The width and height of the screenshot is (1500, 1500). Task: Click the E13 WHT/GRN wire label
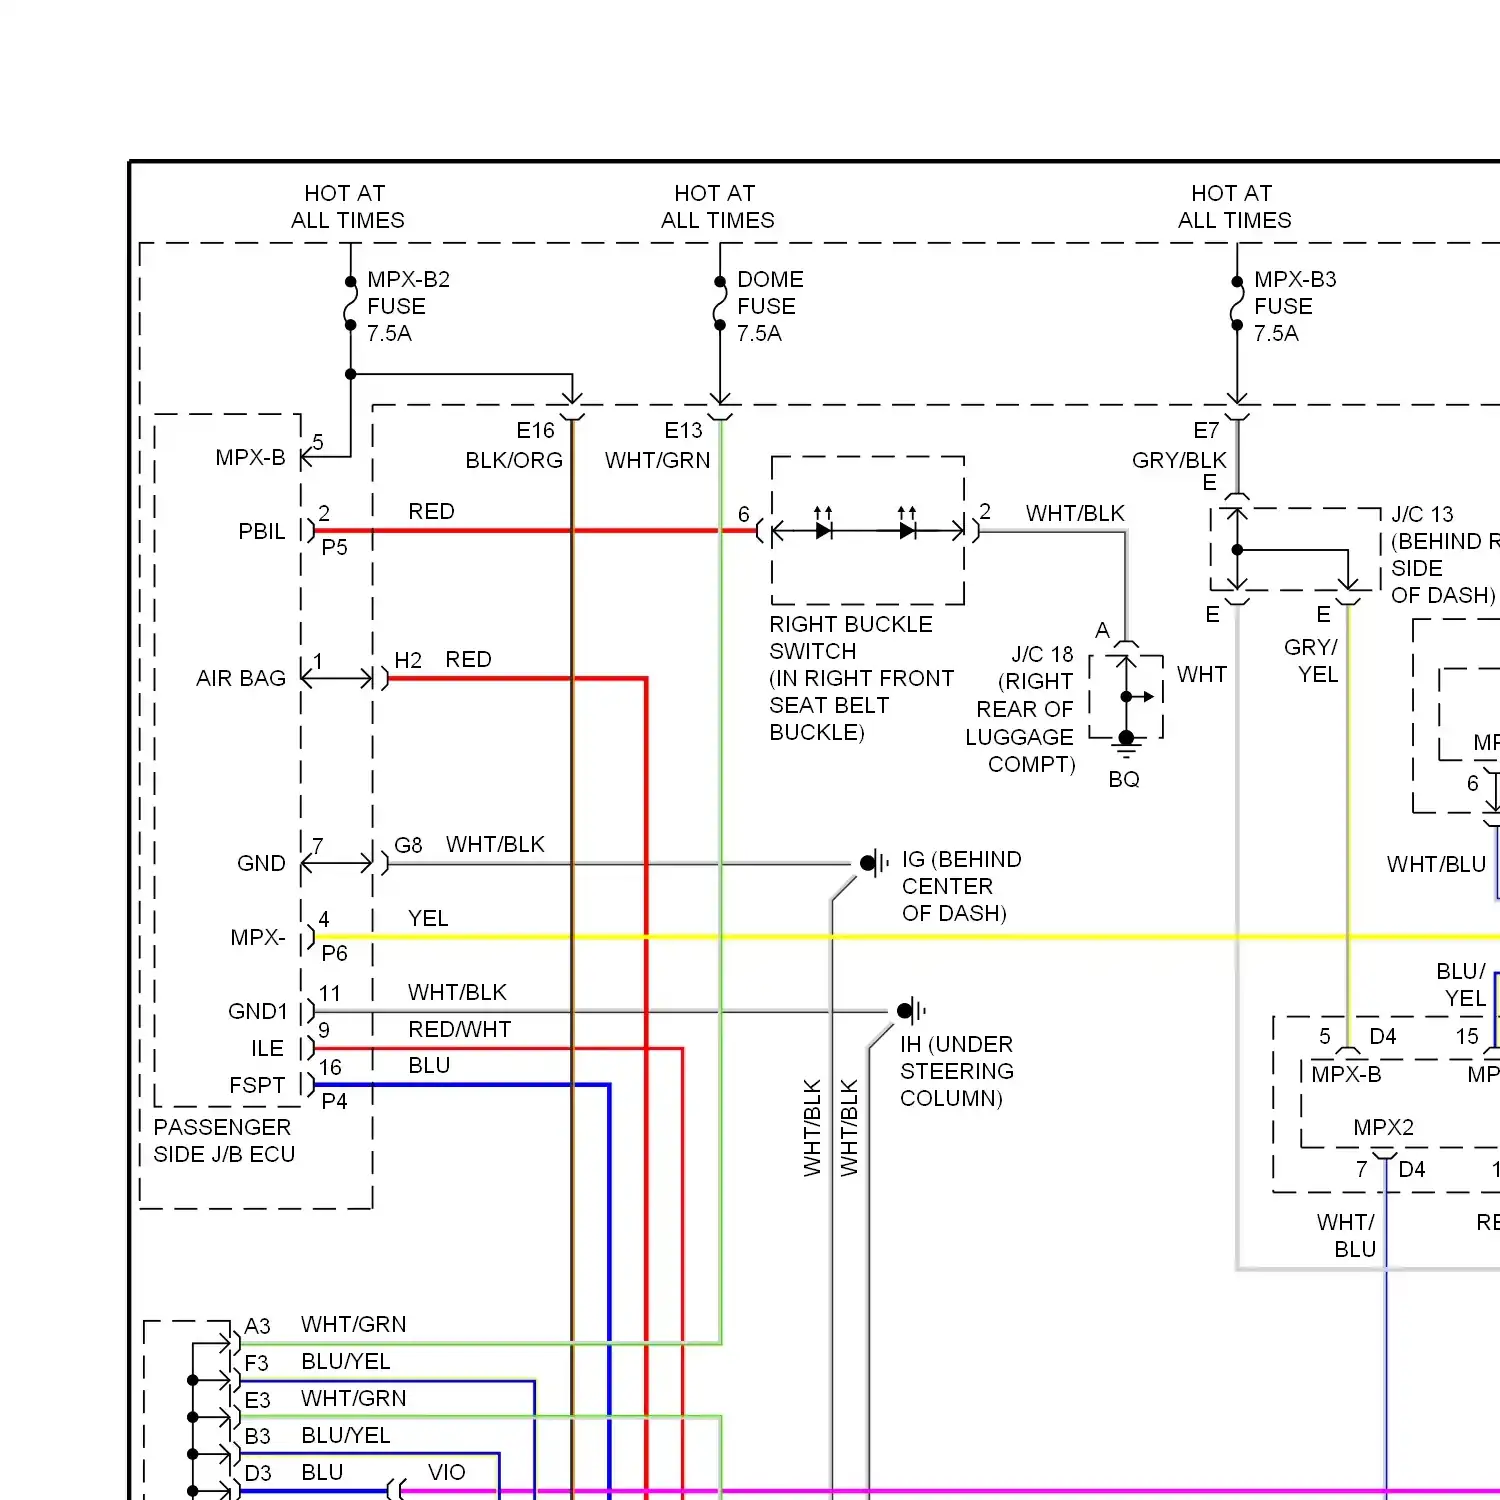657,445
